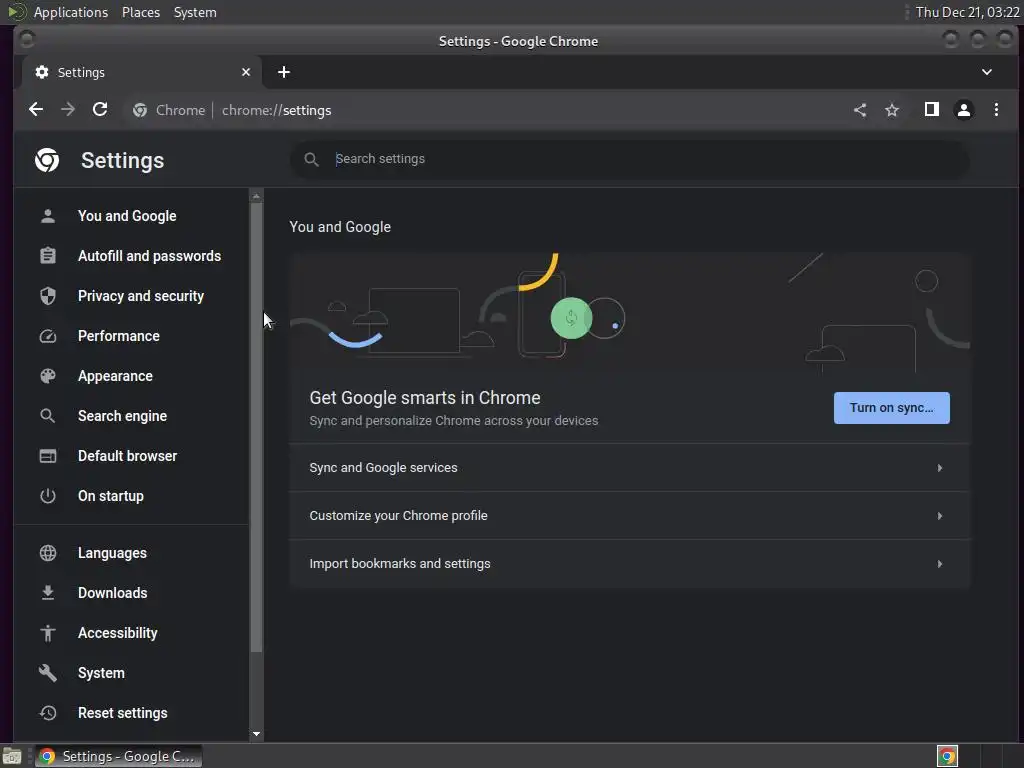1024x768 pixels.
Task: Click the Privacy and security shield icon
Action: (48, 296)
